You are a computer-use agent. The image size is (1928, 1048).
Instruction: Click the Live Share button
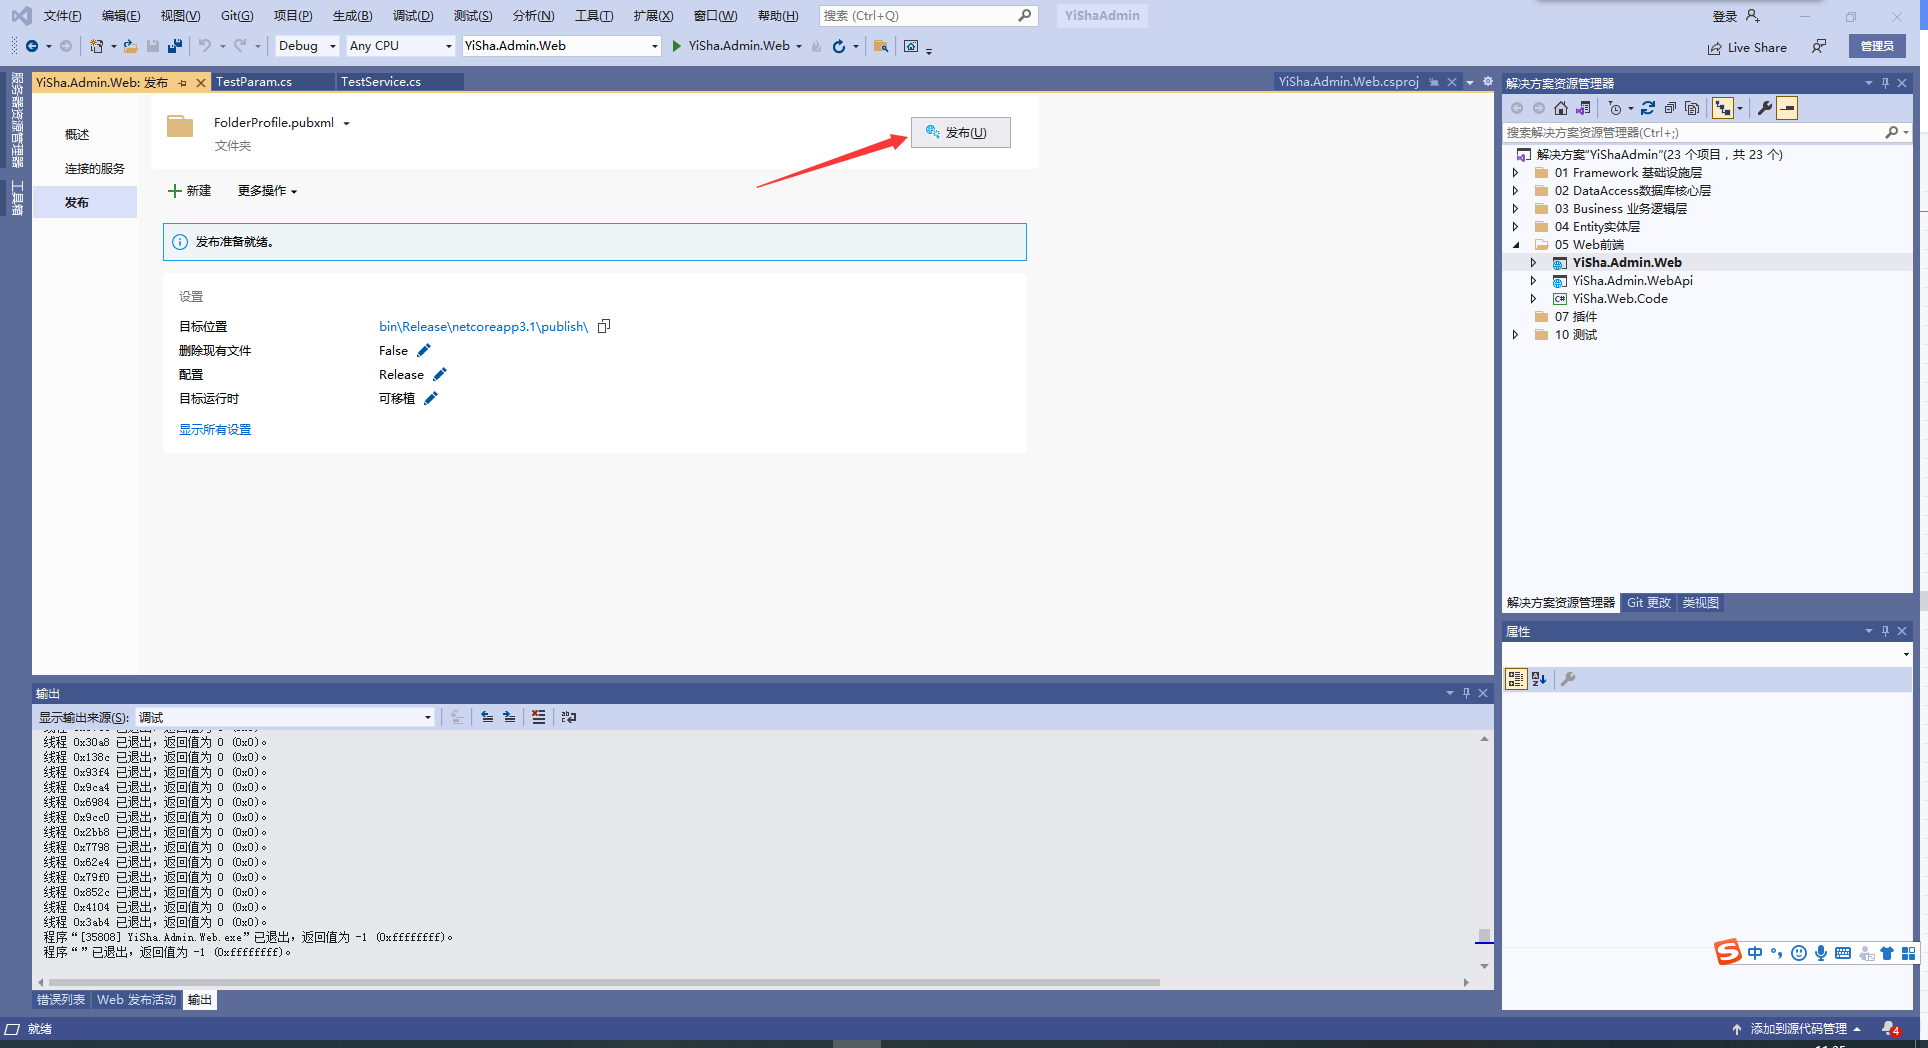click(1747, 47)
